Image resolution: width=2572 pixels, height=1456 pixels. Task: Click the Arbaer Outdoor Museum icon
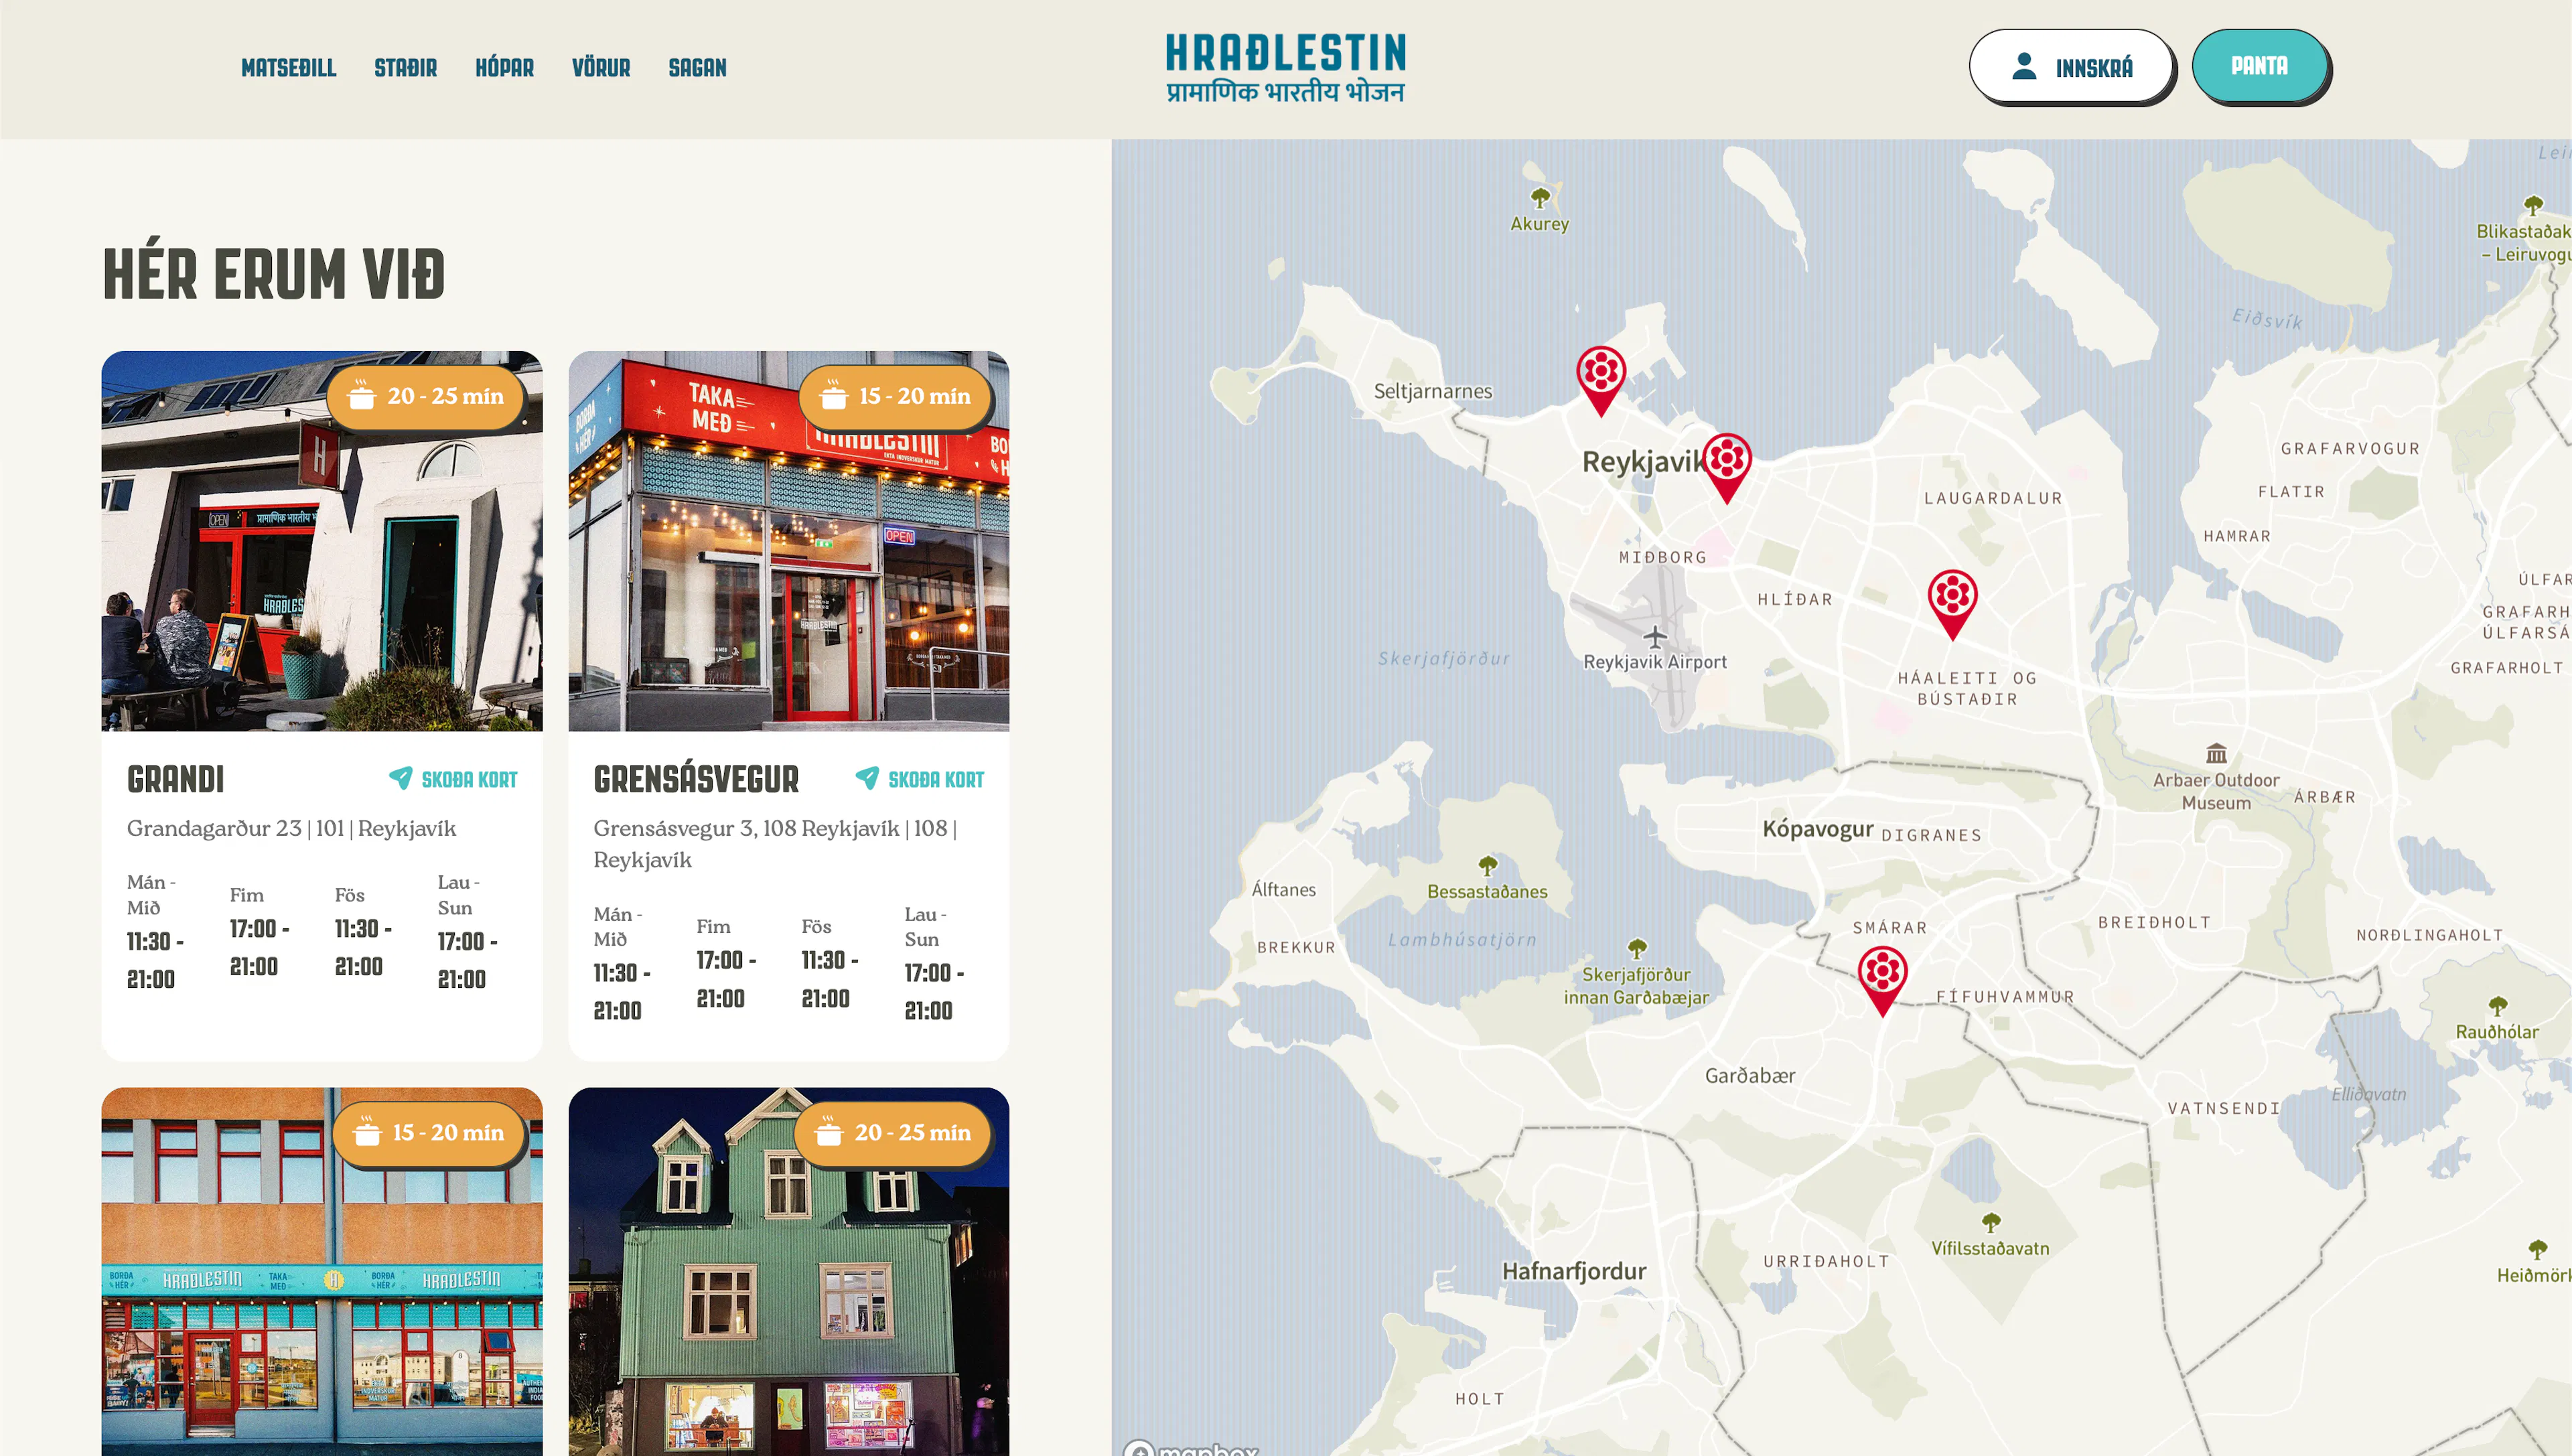click(2216, 752)
